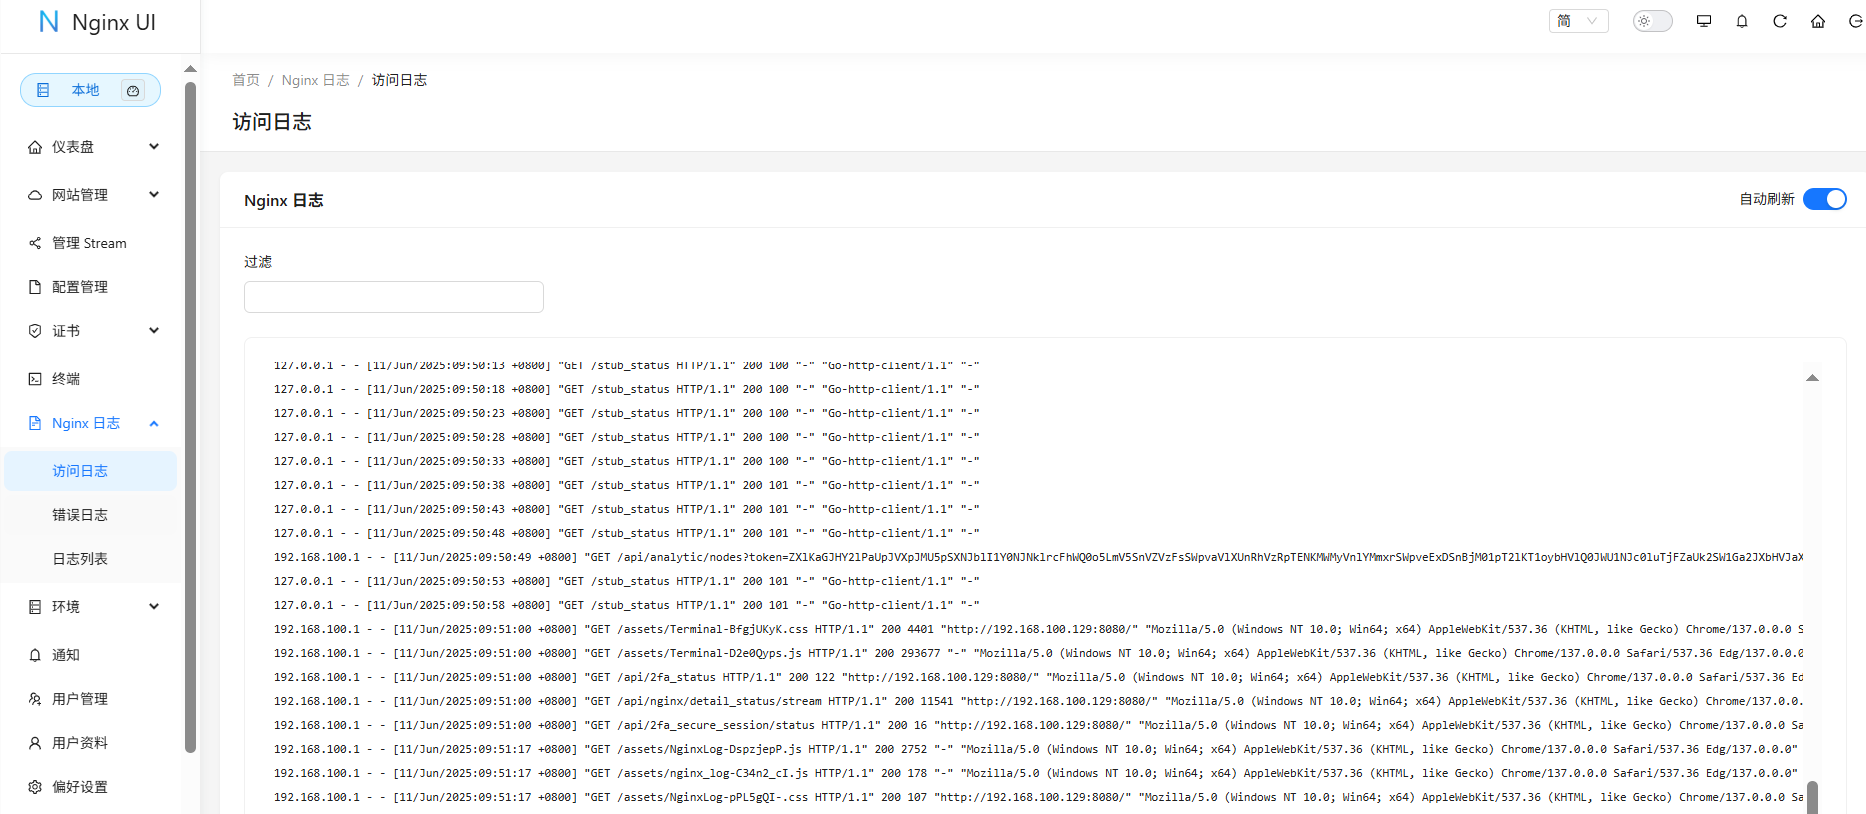The image size is (1866, 814).
Task: Collapse the Nginx 日志 submenu chevron
Action: (x=154, y=423)
